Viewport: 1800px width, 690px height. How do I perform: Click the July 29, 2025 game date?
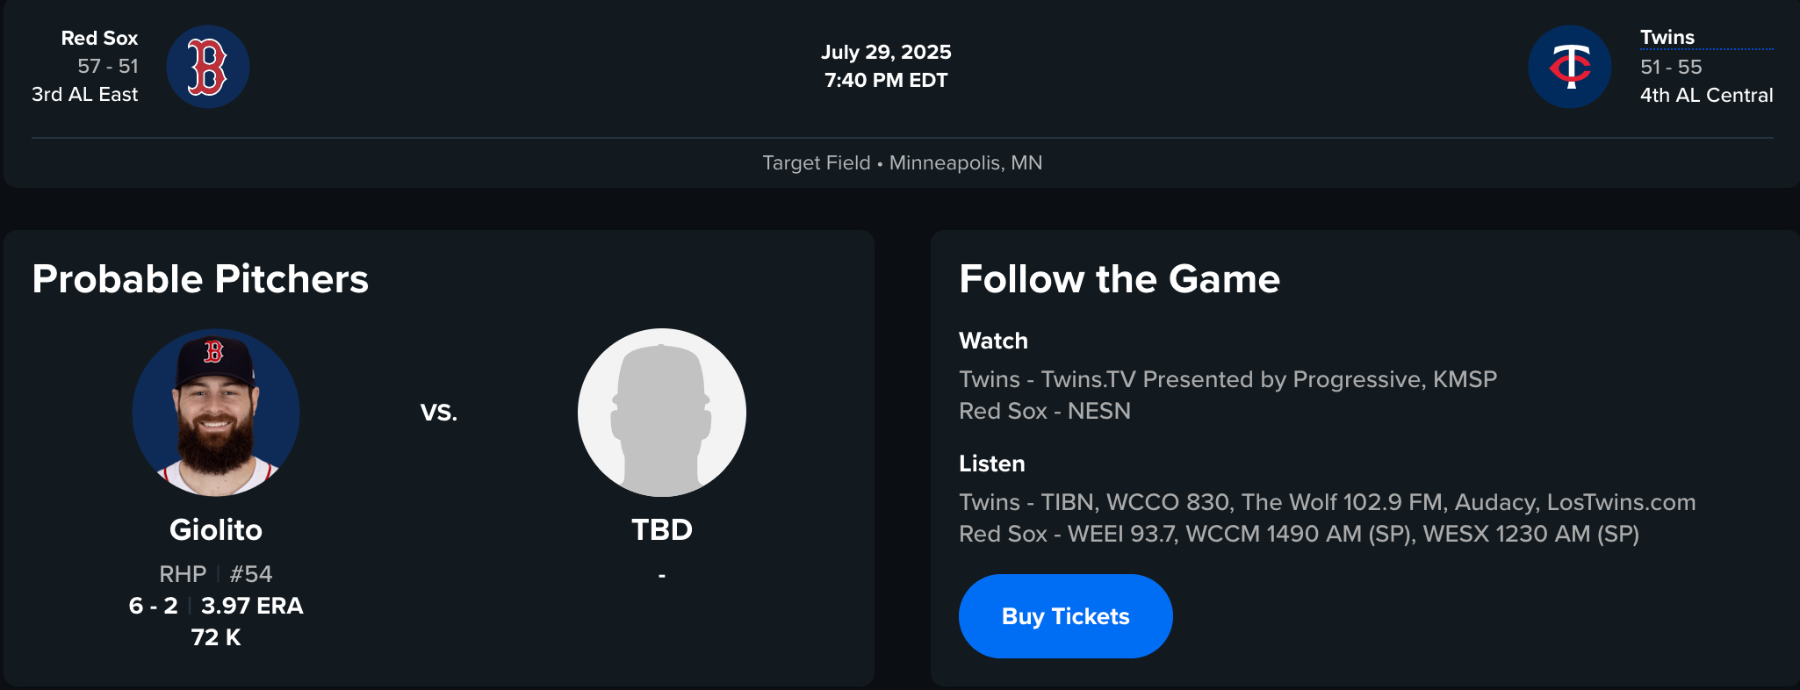[886, 52]
